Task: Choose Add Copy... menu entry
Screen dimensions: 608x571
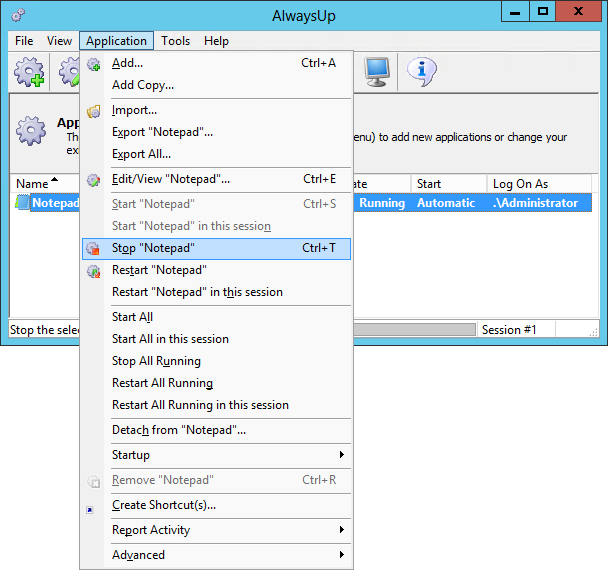Action: pyautogui.click(x=216, y=85)
